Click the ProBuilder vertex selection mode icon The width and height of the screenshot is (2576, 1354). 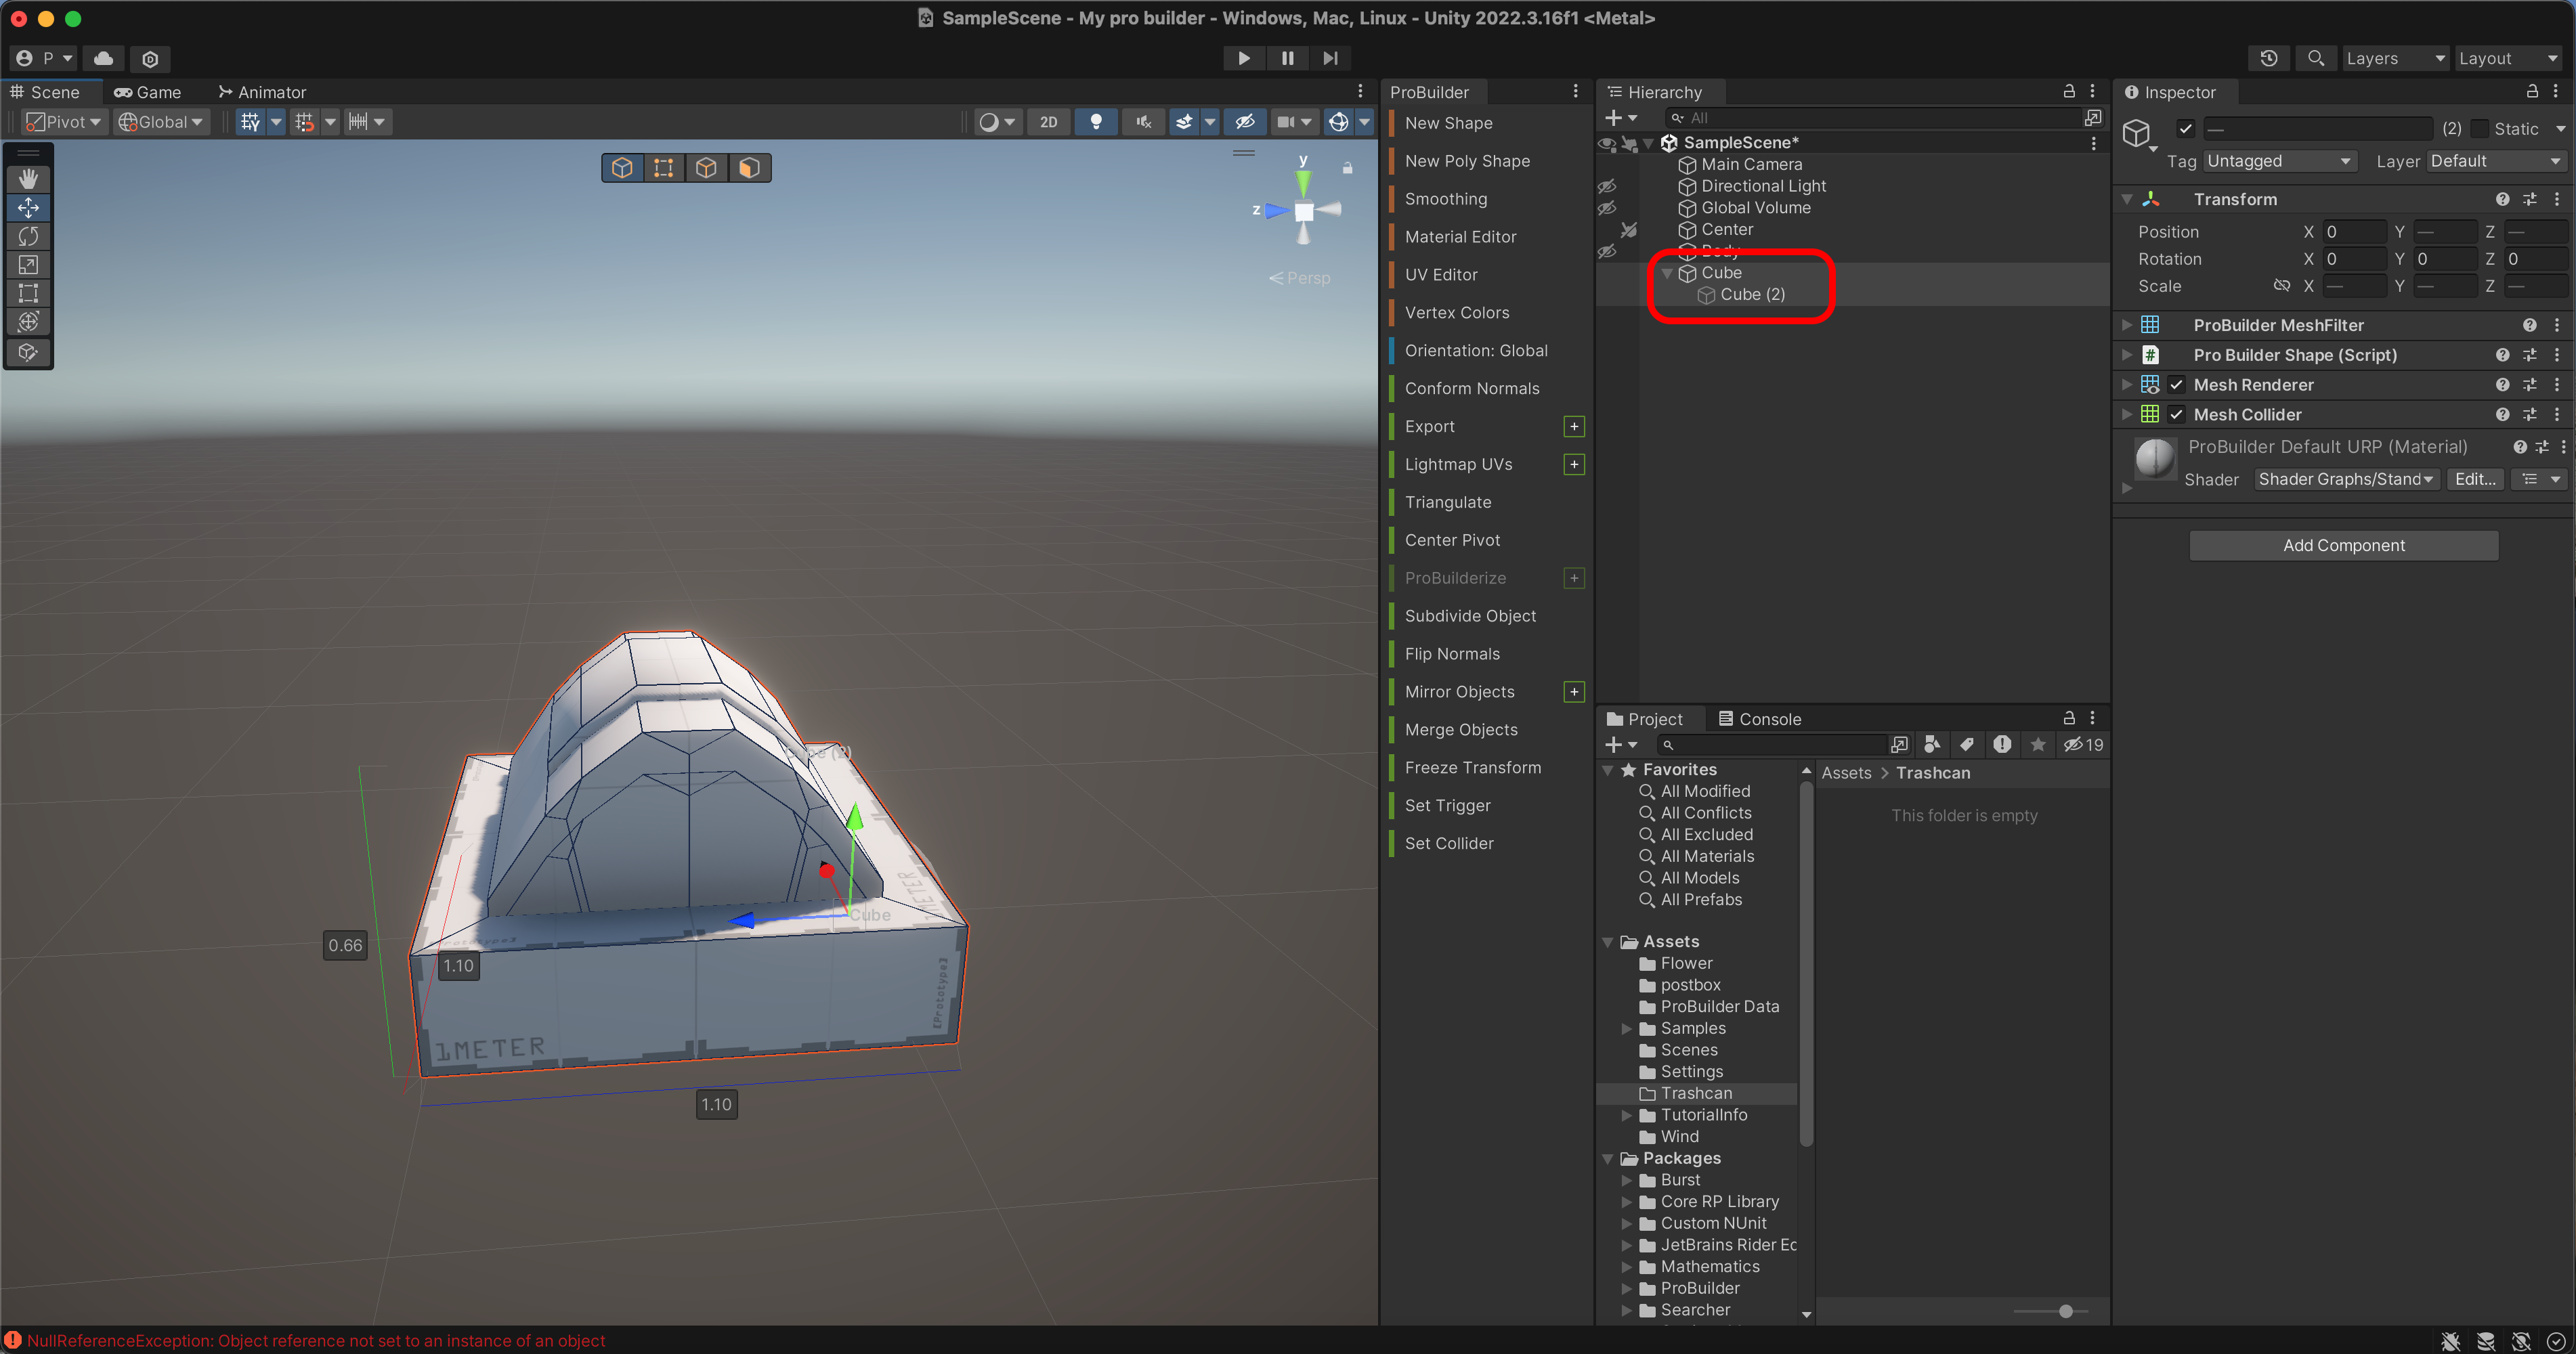tap(663, 168)
